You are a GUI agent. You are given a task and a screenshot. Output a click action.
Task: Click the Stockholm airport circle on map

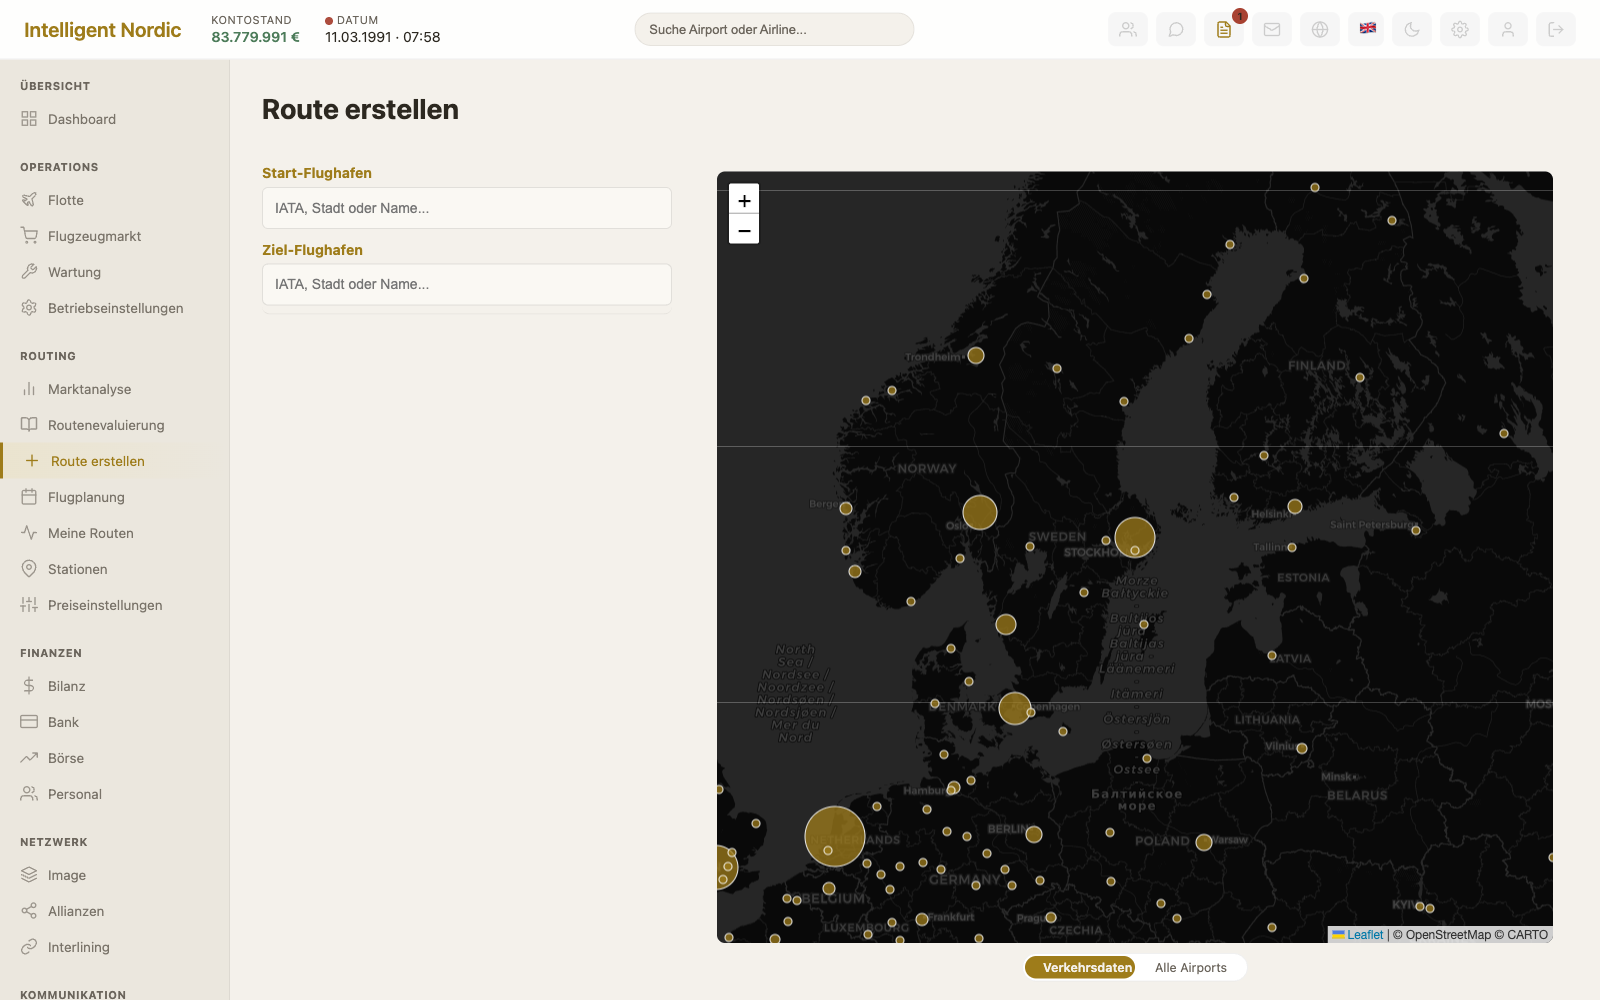tap(1135, 537)
